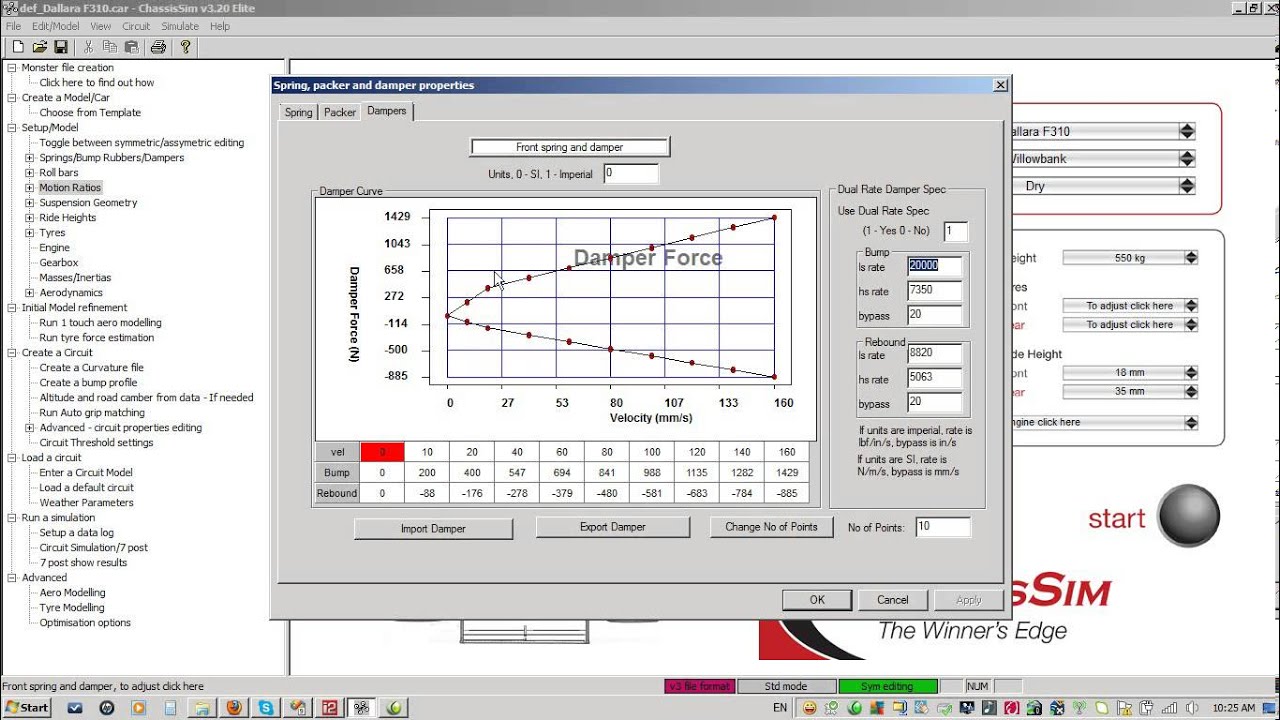Open the file explorer folder taskbar icon
This screenshot has height=720, width=1280.
(202, 707)
